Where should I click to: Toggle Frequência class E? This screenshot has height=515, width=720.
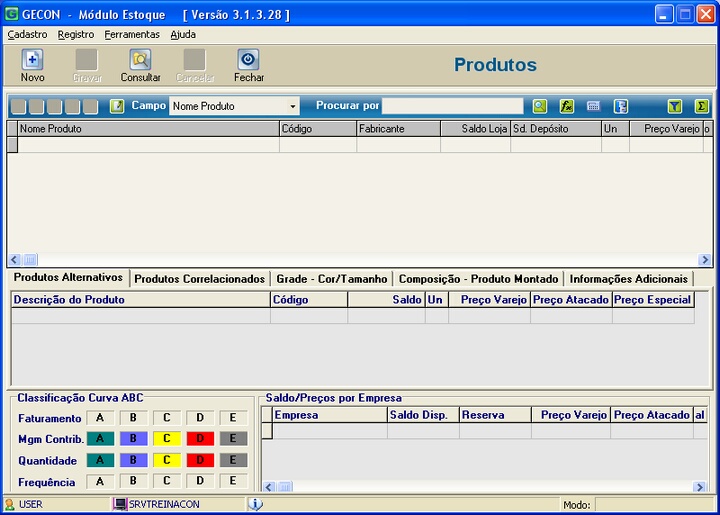(x=233, y=481)
